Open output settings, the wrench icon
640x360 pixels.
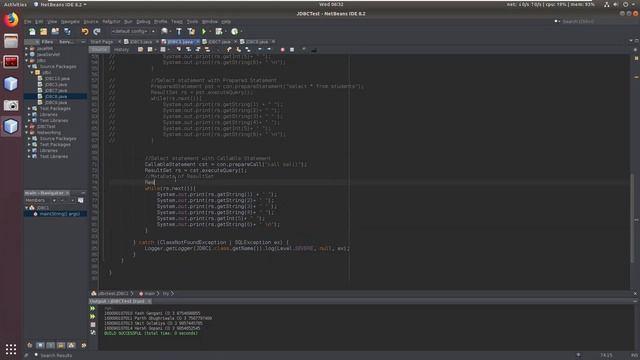(93, 333)
